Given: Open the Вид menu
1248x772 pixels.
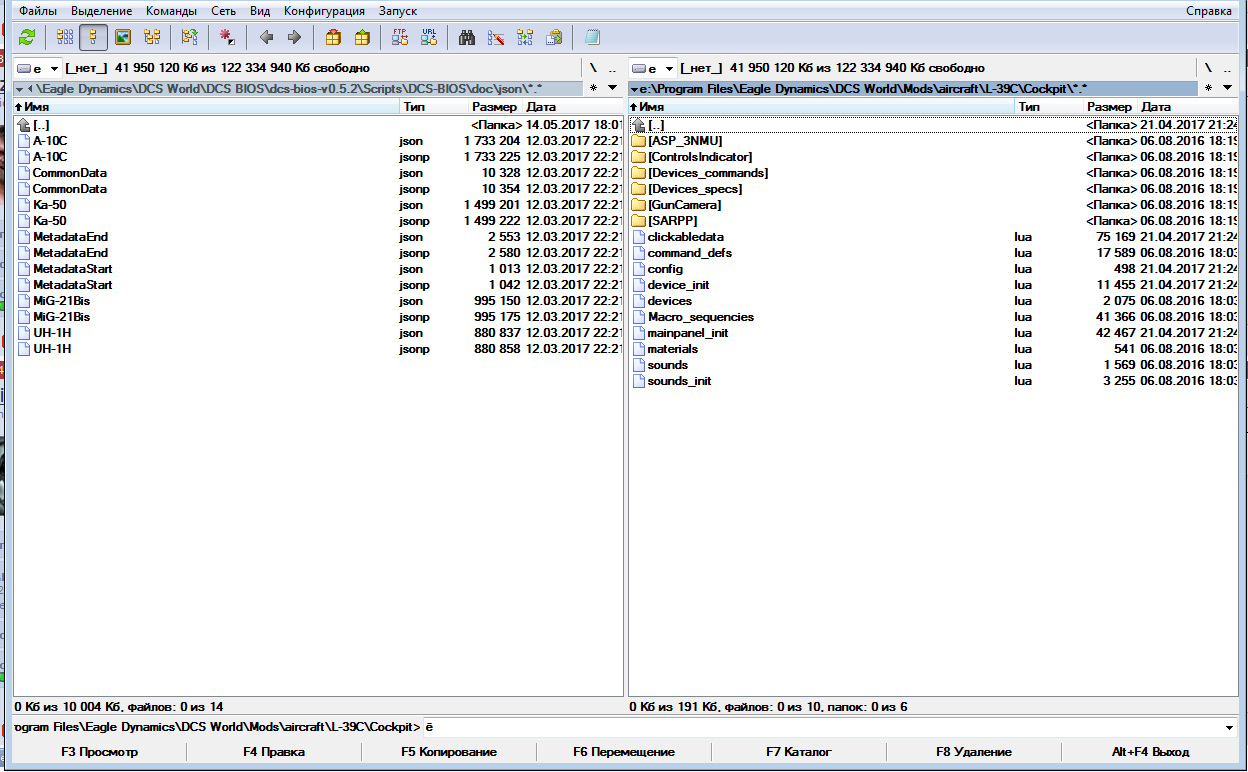Looking at the screenshot, I should click(x=260, y=11).
